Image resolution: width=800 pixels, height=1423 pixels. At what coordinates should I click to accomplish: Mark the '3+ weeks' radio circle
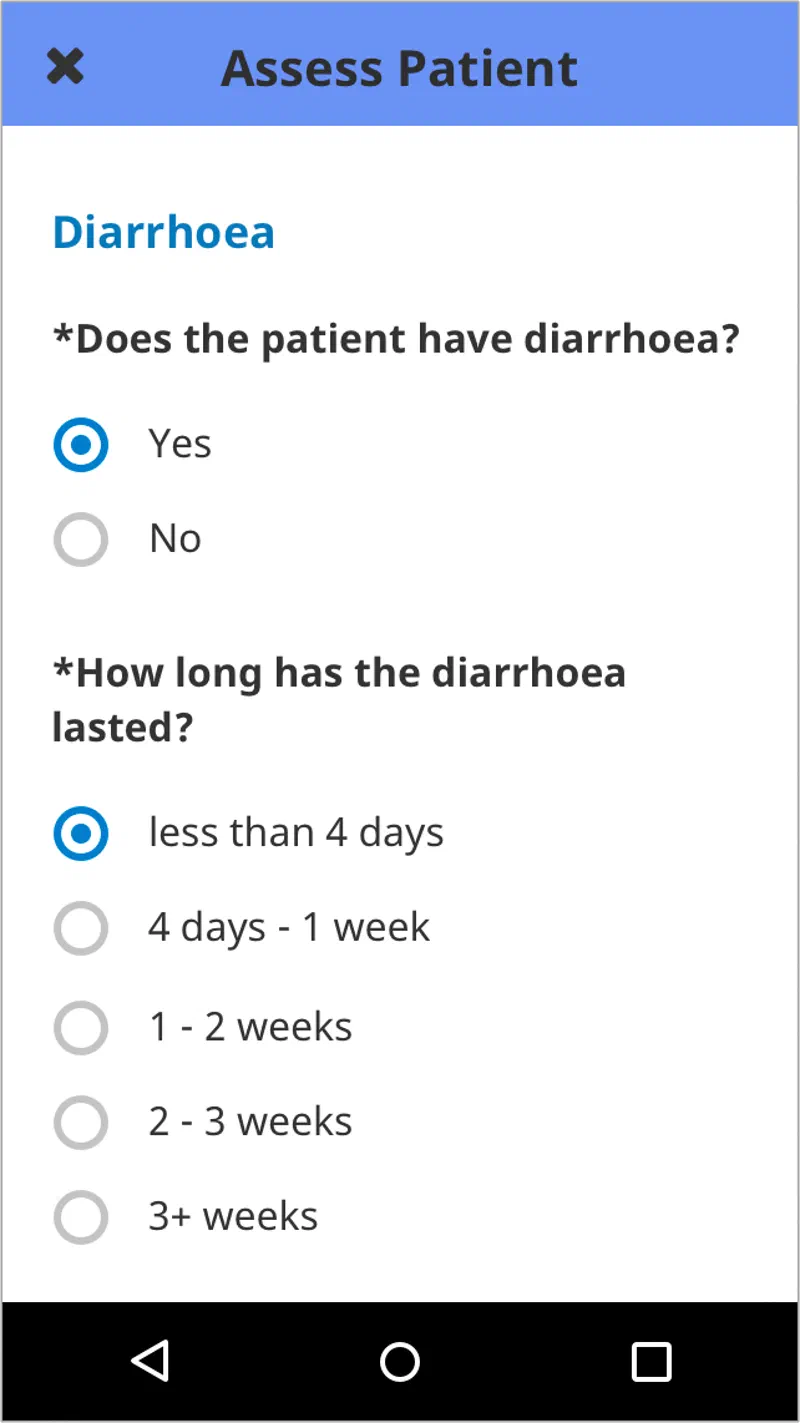click(80, 1217)
